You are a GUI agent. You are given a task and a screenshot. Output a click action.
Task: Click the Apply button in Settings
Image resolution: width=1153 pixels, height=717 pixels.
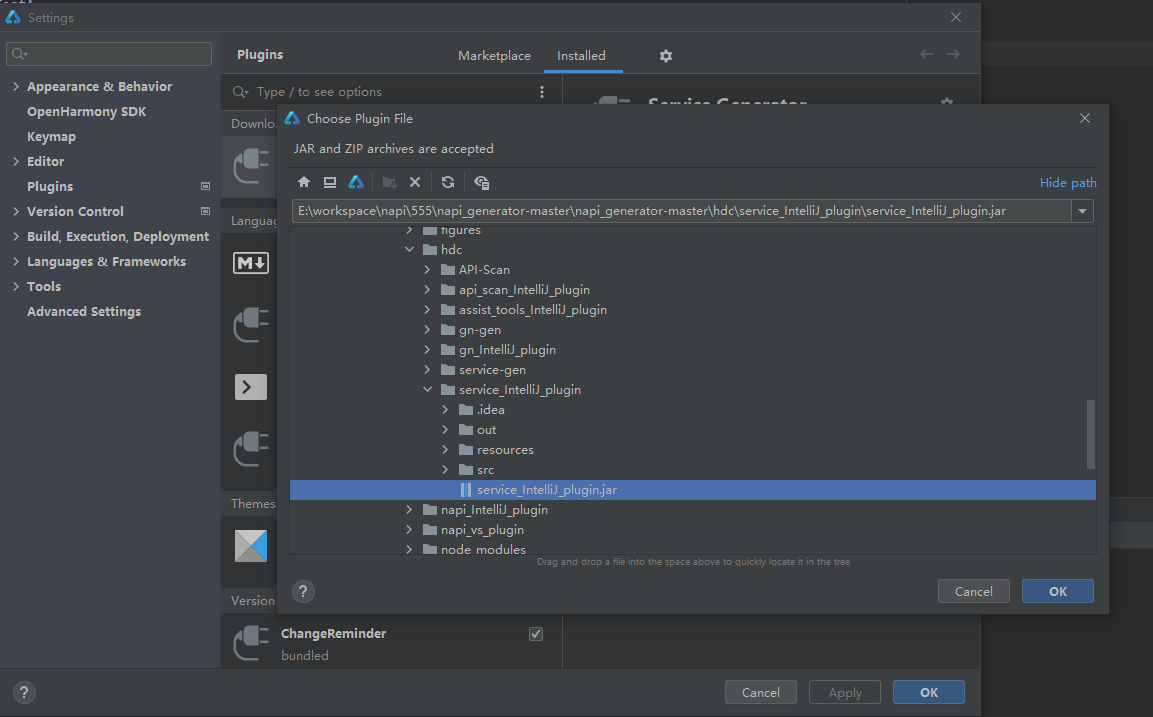845,693
